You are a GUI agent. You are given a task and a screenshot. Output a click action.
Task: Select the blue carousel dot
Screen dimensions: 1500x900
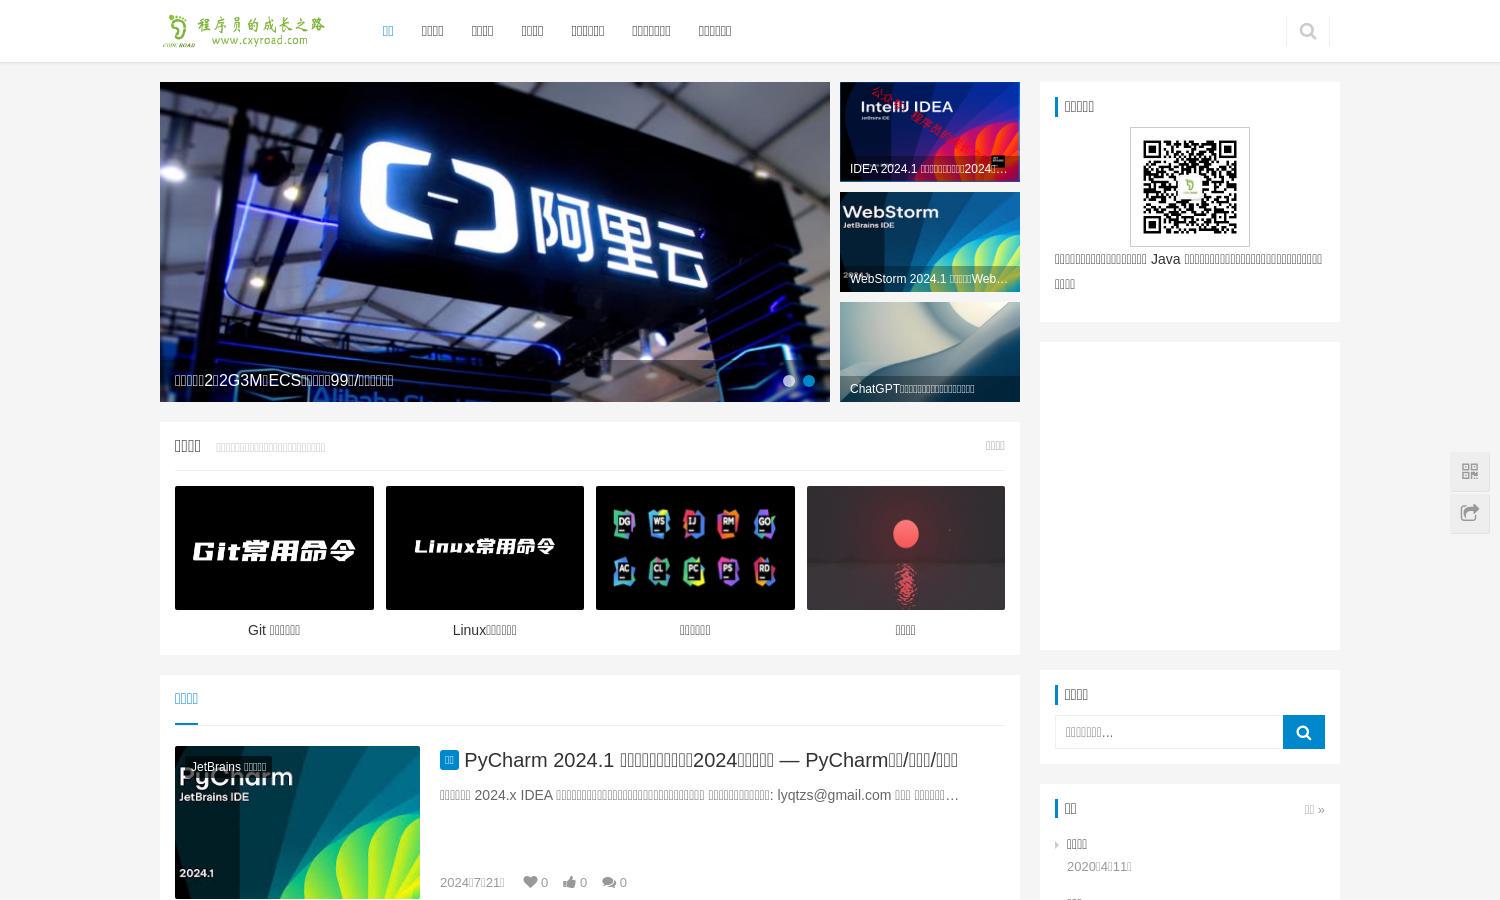pyautogui.click(x=809, y=381)
